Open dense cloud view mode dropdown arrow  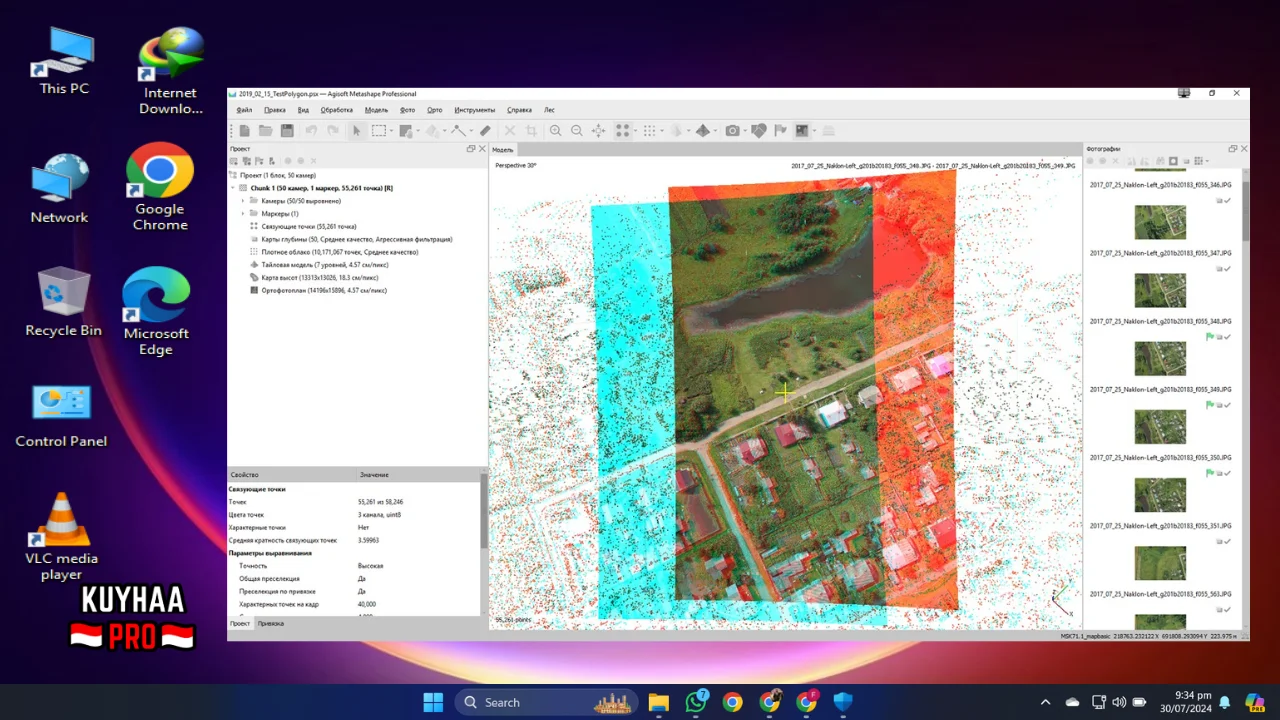point(661,130)
